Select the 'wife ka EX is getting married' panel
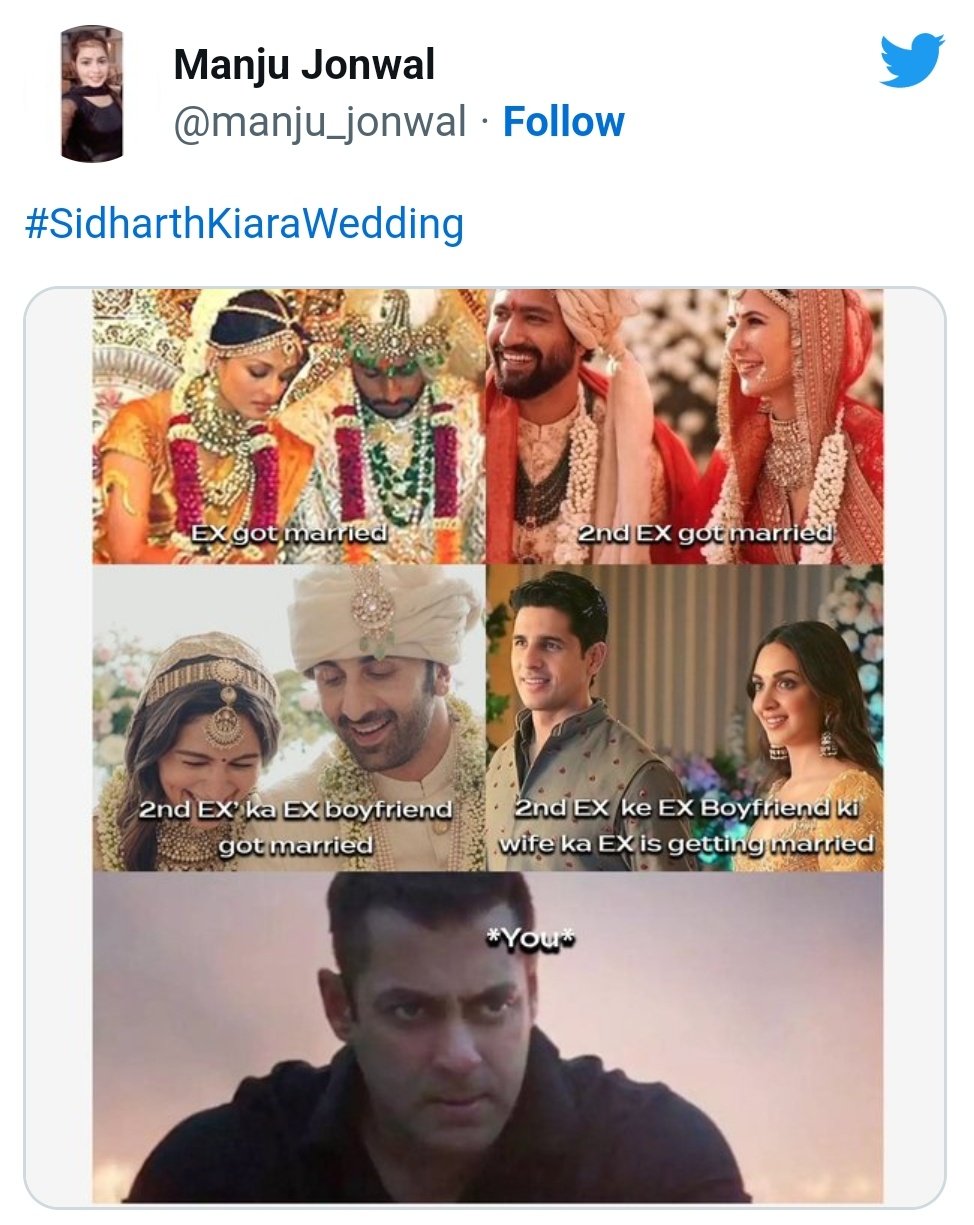The image size is (974, 1225). point(684,717)
